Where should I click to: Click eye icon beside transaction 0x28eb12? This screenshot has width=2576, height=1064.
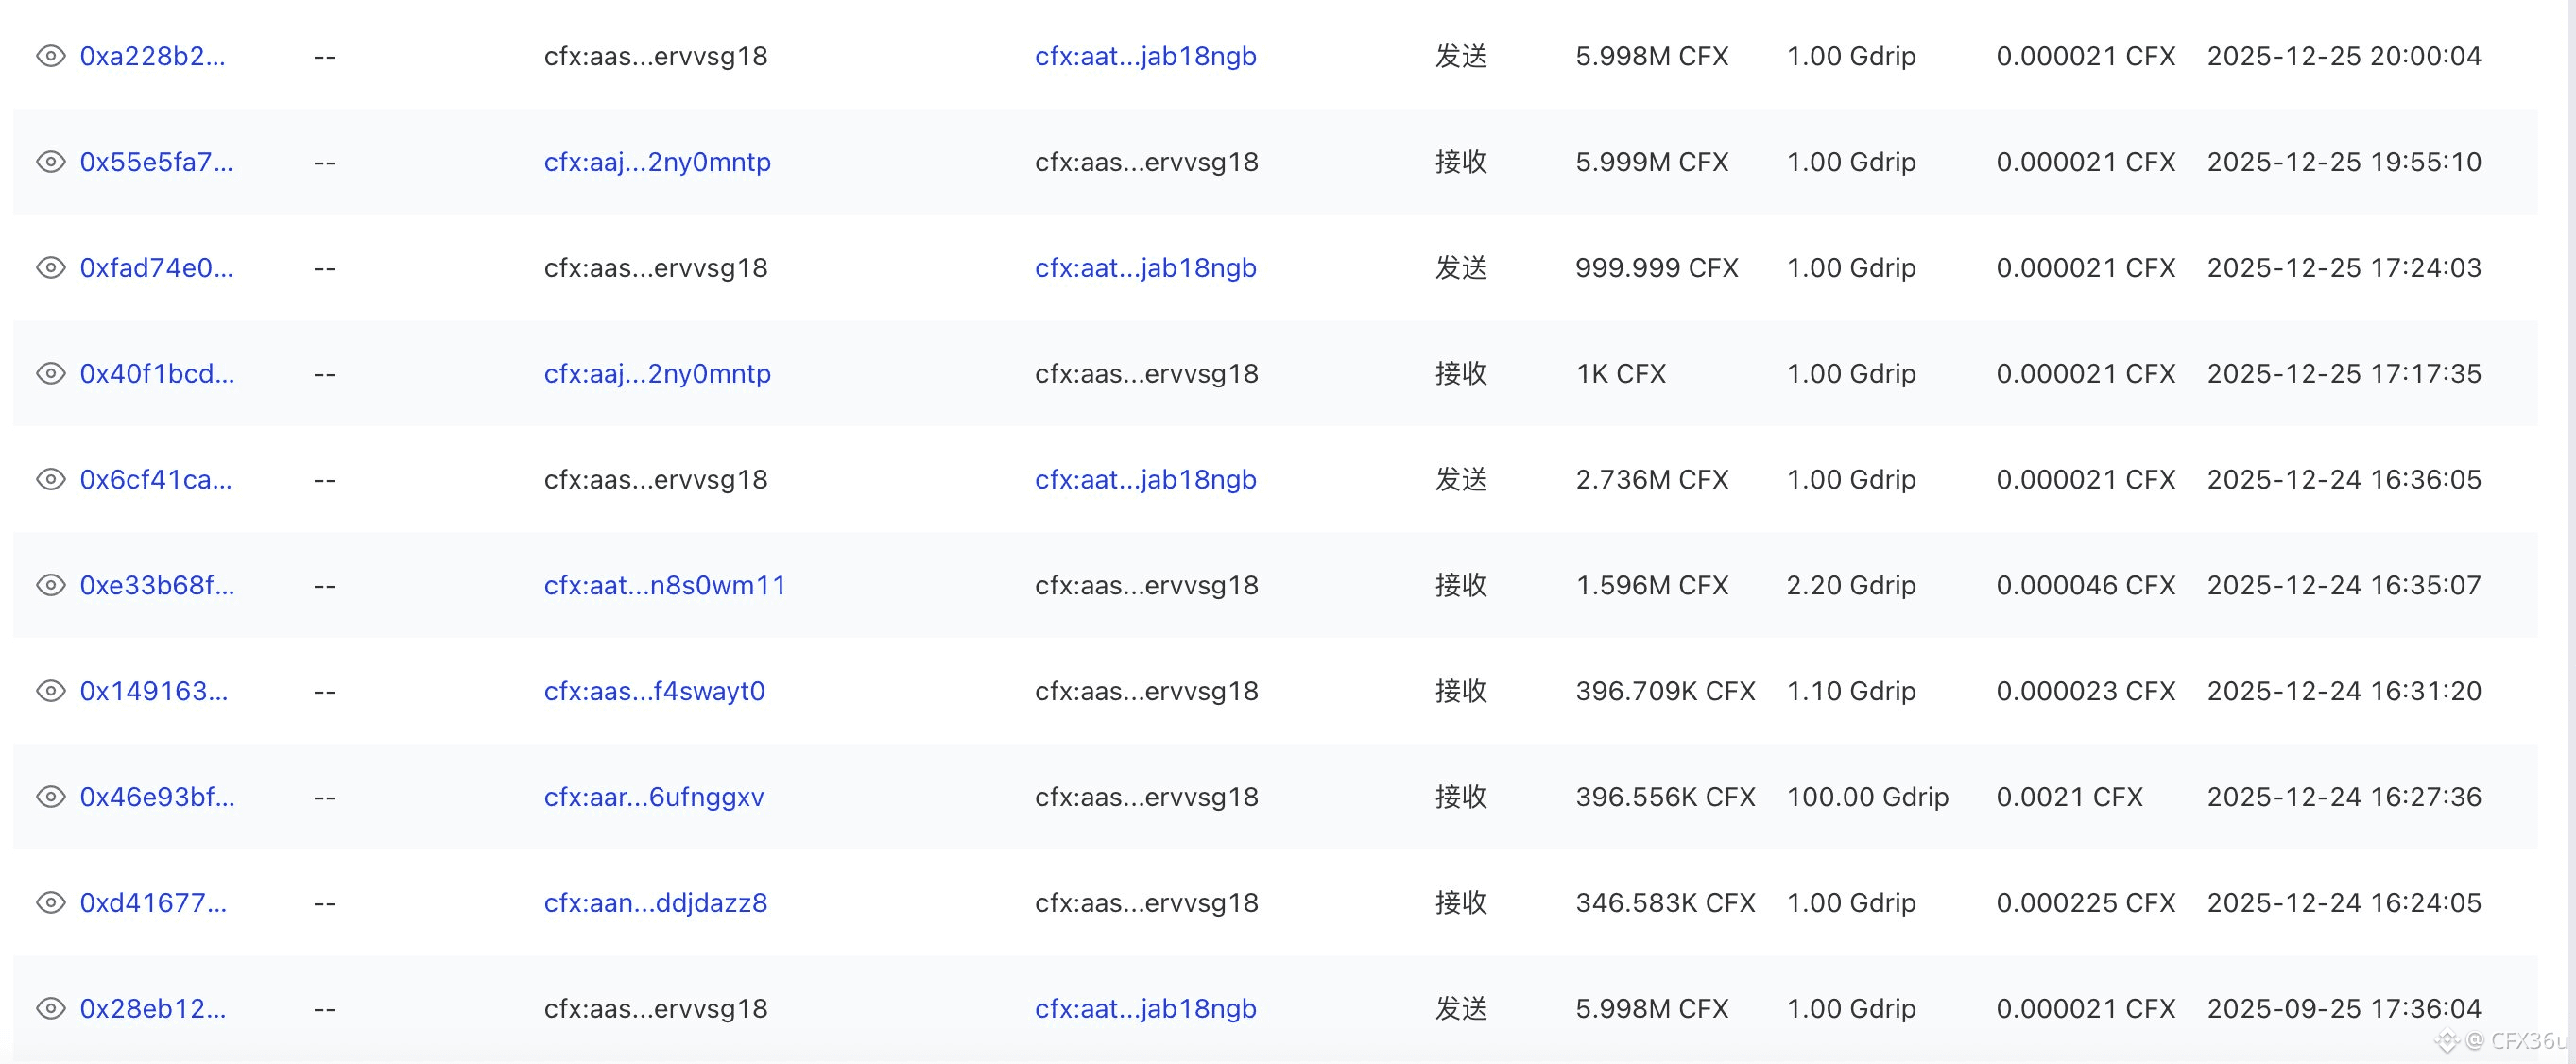click(50, 1009)
